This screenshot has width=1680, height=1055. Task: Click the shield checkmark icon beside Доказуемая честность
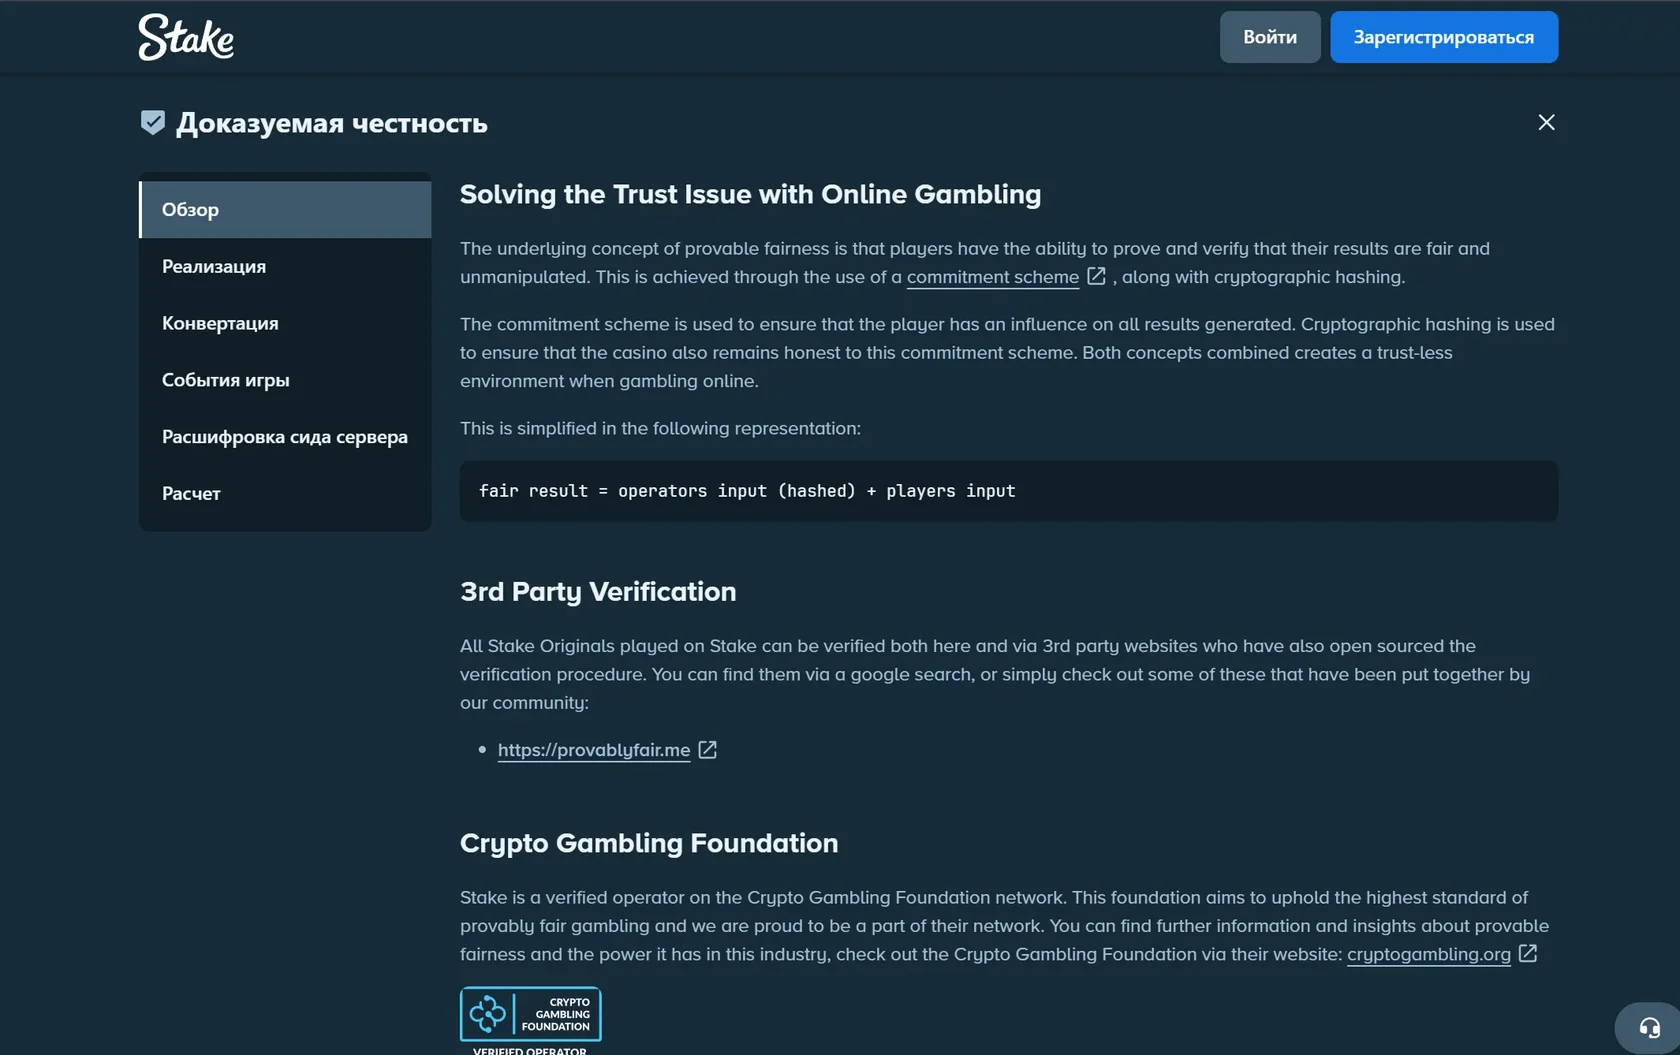coord(153,122)
